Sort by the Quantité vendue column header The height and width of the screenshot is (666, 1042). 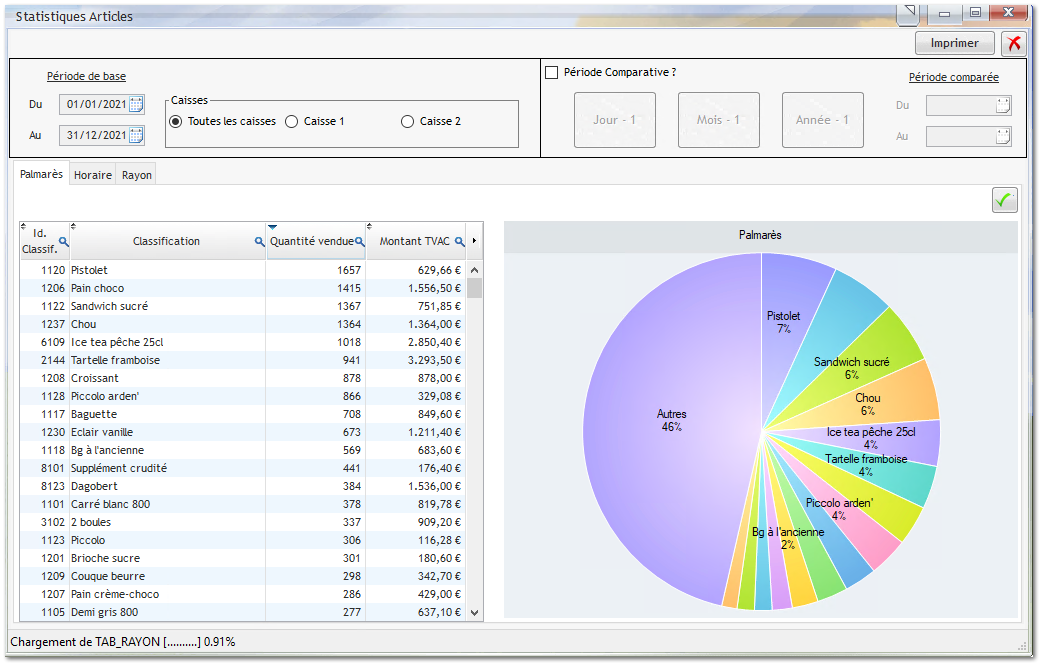pyautogui.click(x=310, y=242)
